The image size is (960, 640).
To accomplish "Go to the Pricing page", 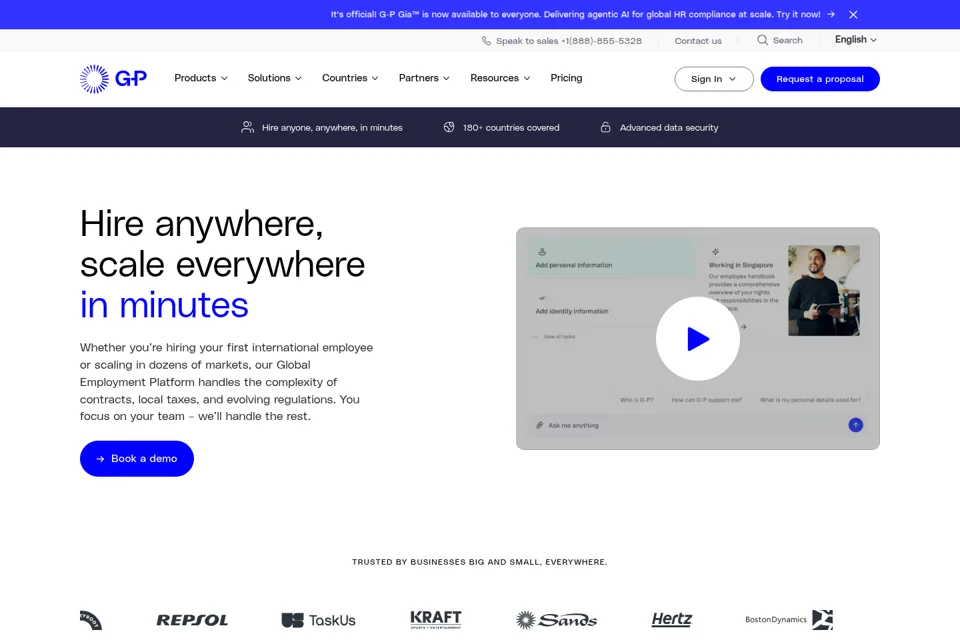I will pyautogui.click(x=566, y=78).
